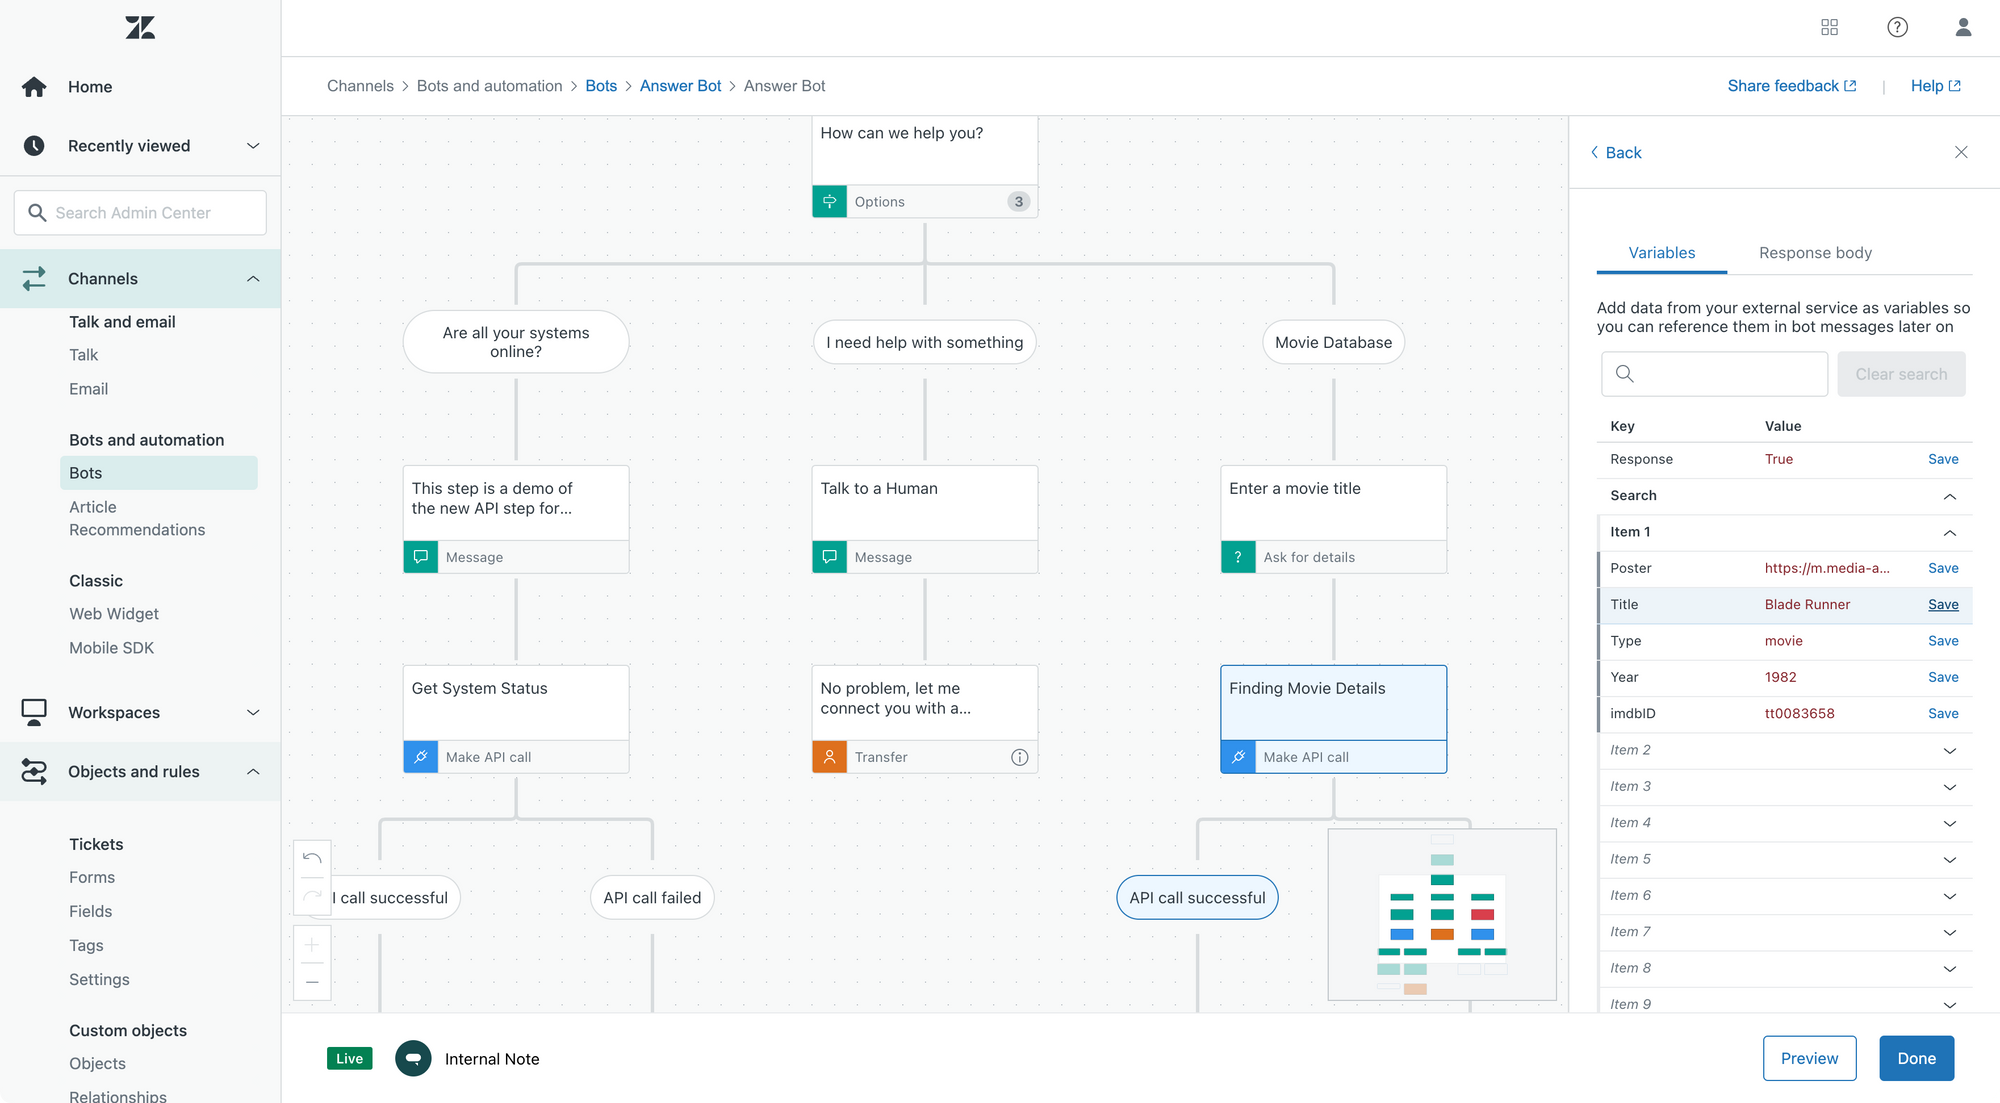This screenshot has width=2000, height=1103.
Task: Zoom out with the minus icon
Action: [x=312, y=982]
